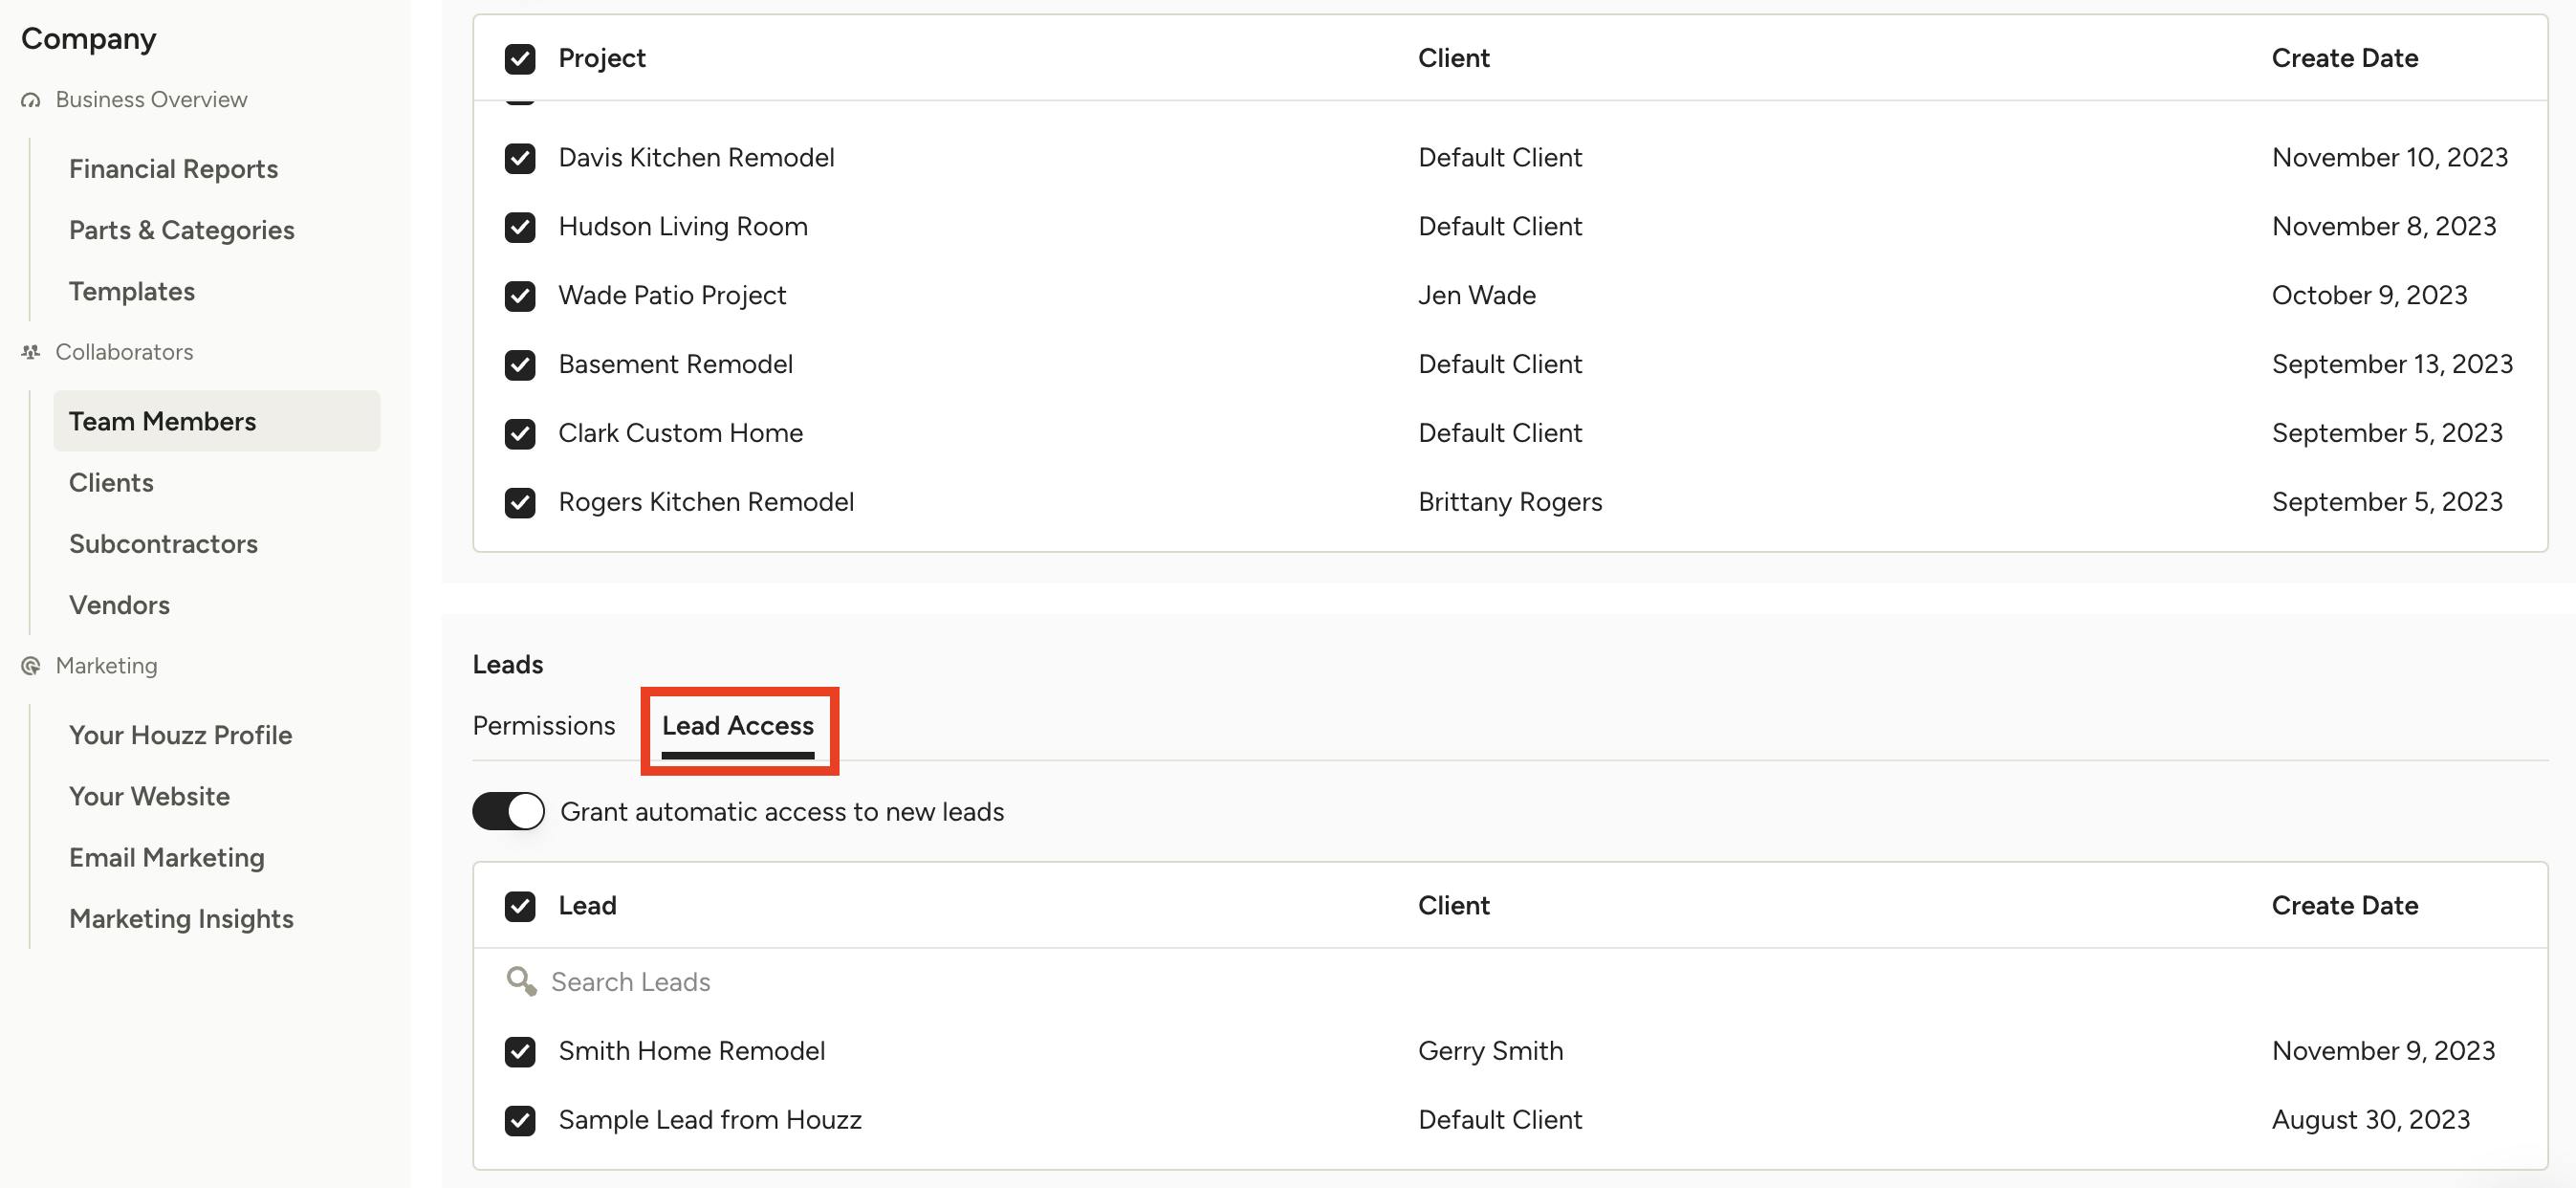Click the Business Overview section label
2576x1188 pixels.
pyautogui.click(x=151, y=100)
